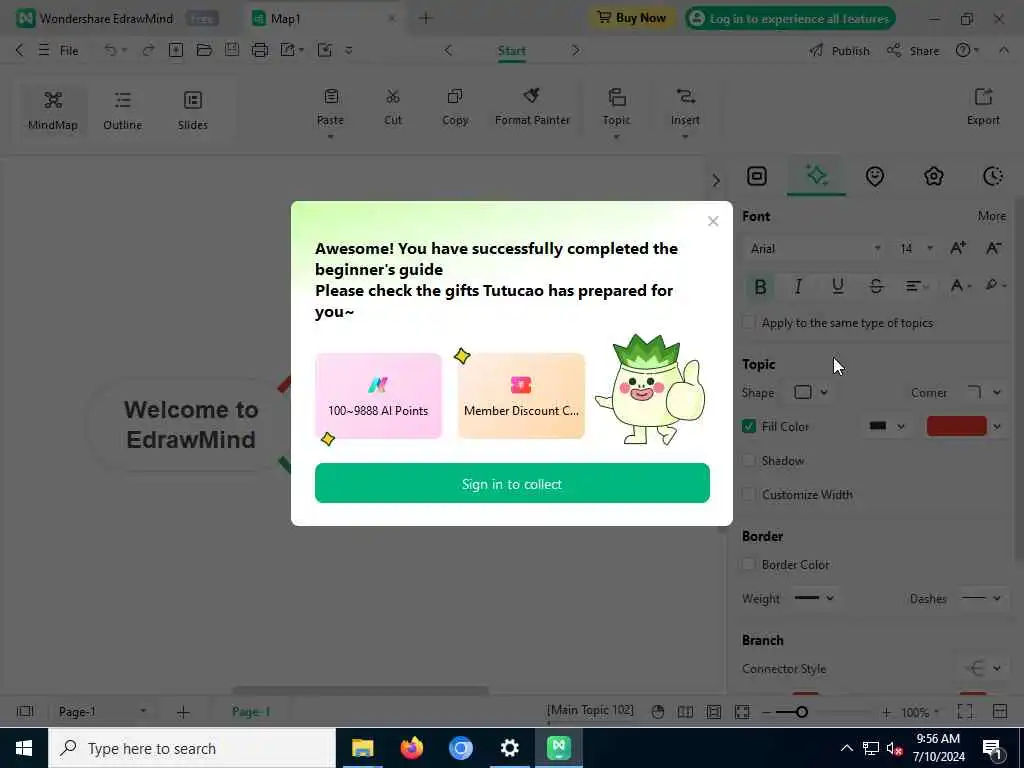The image size is (1024, 768).
Task: Open the history clock panel icon
Action: (993, 176)
